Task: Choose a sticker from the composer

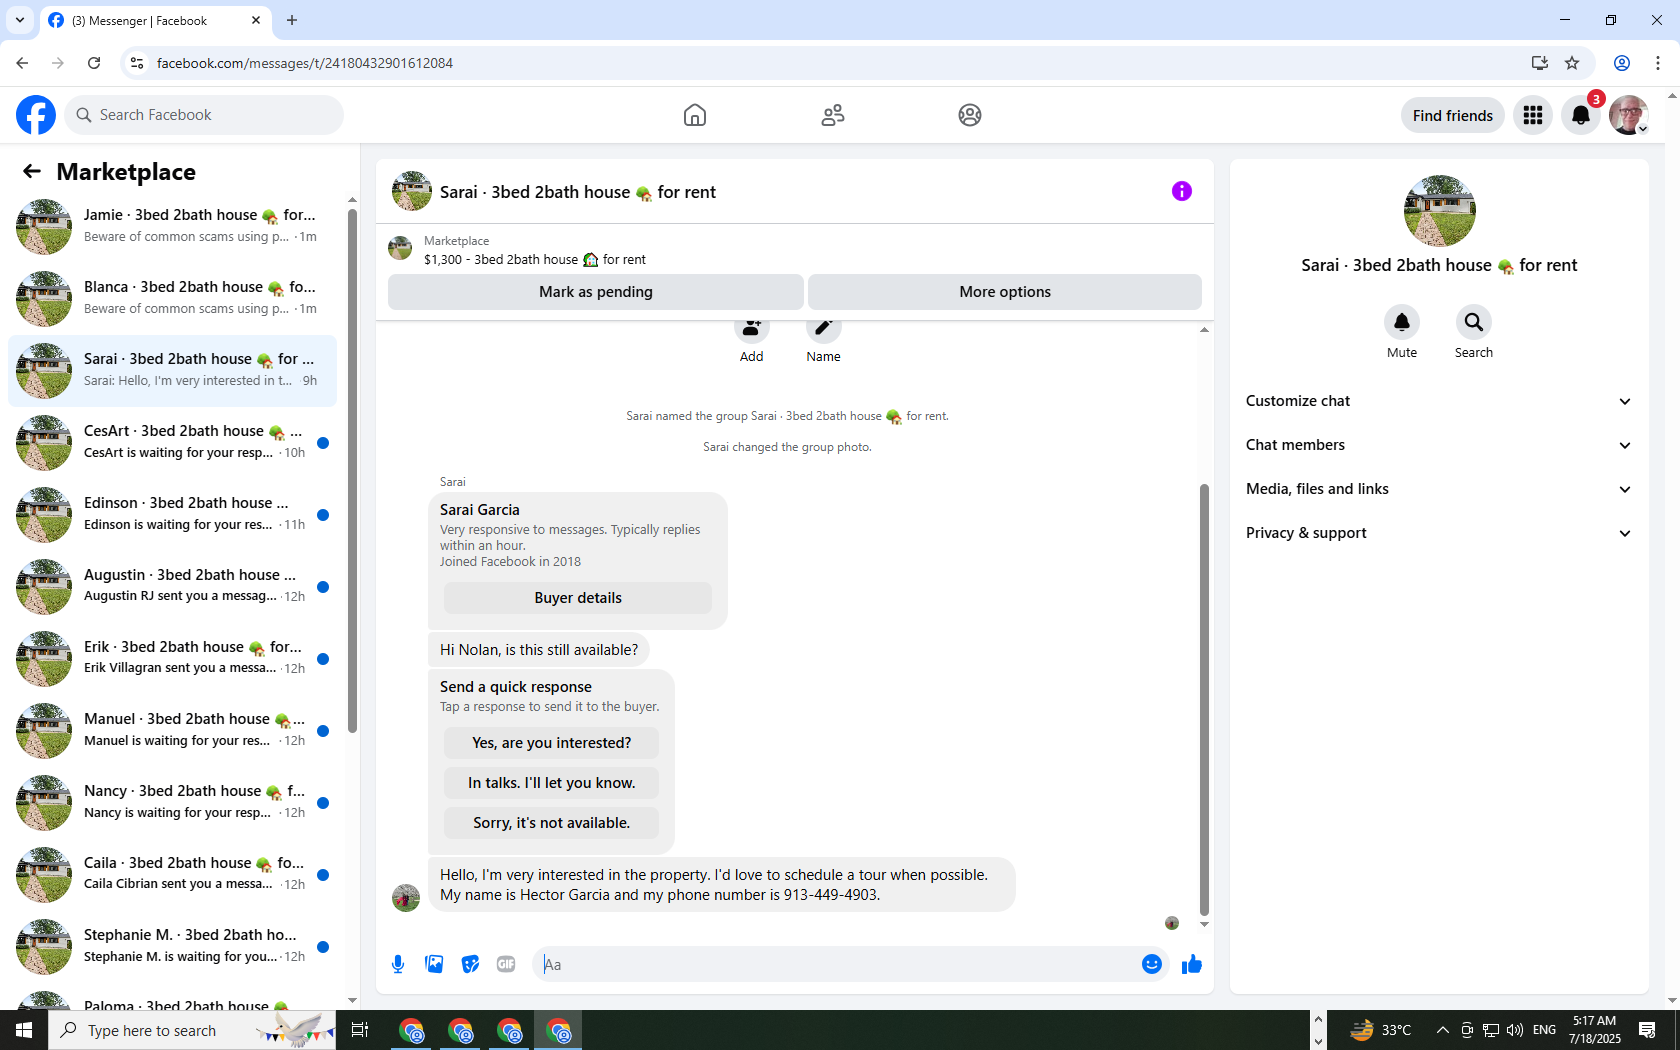Action: click(470, 964)
